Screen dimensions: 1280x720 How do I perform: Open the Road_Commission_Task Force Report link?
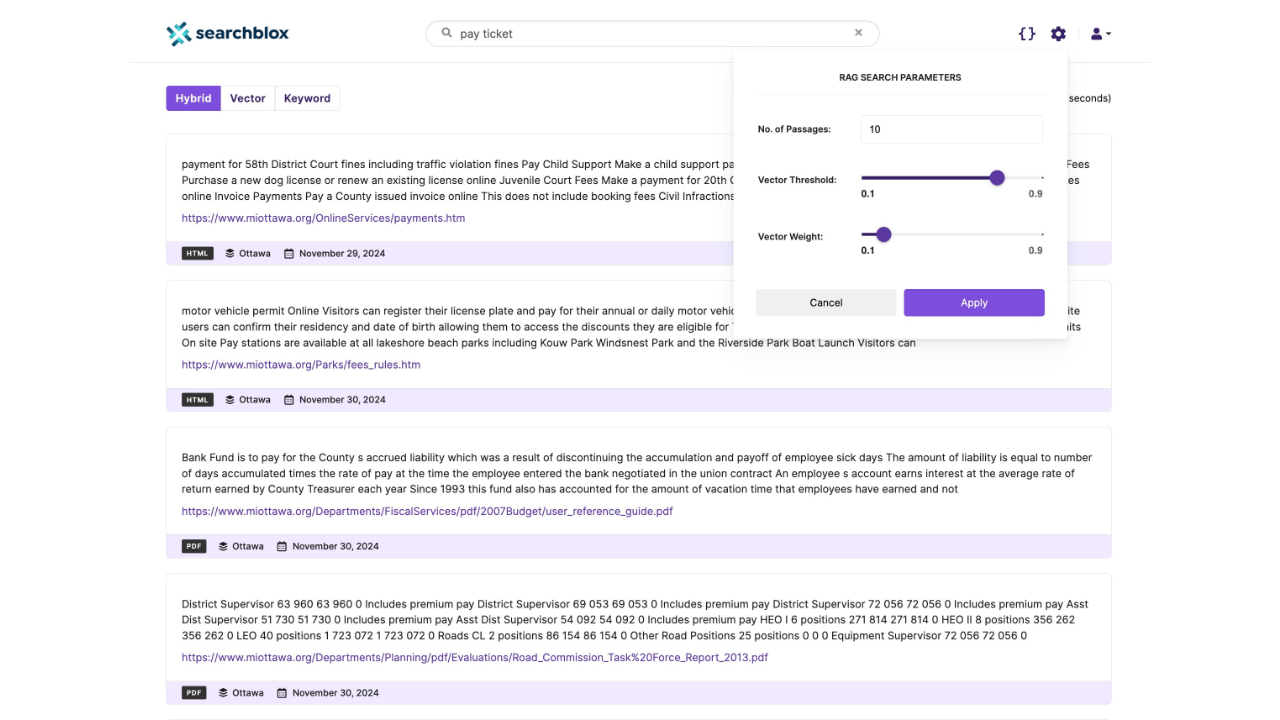pos(475,658)
